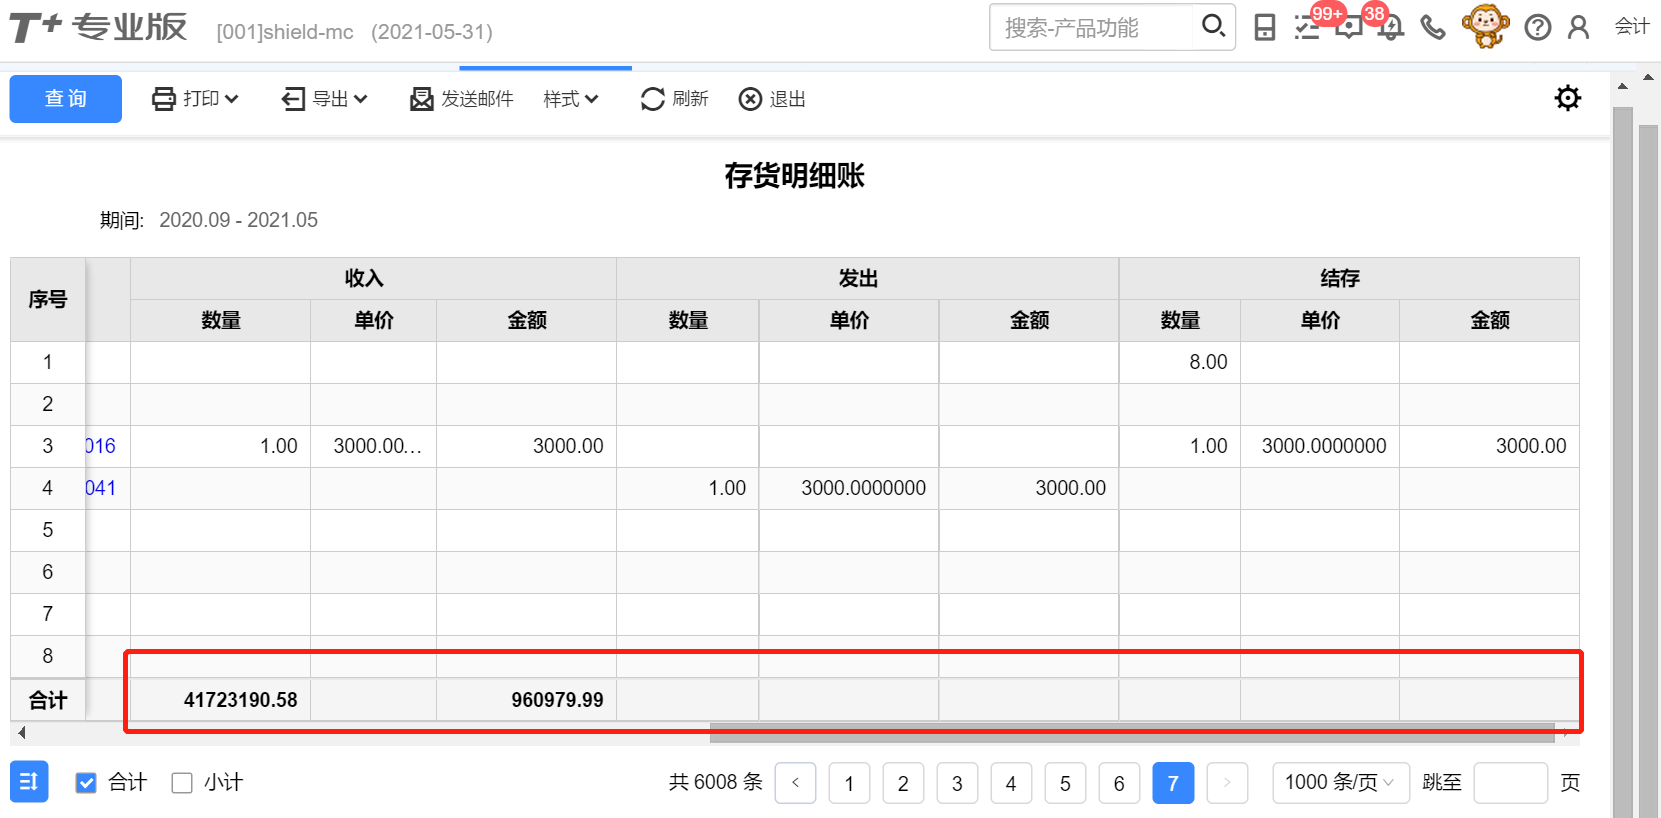This screenshot has width=1661, height=818.
Task: Click the phone support icon
Action: click(1433, 28)
